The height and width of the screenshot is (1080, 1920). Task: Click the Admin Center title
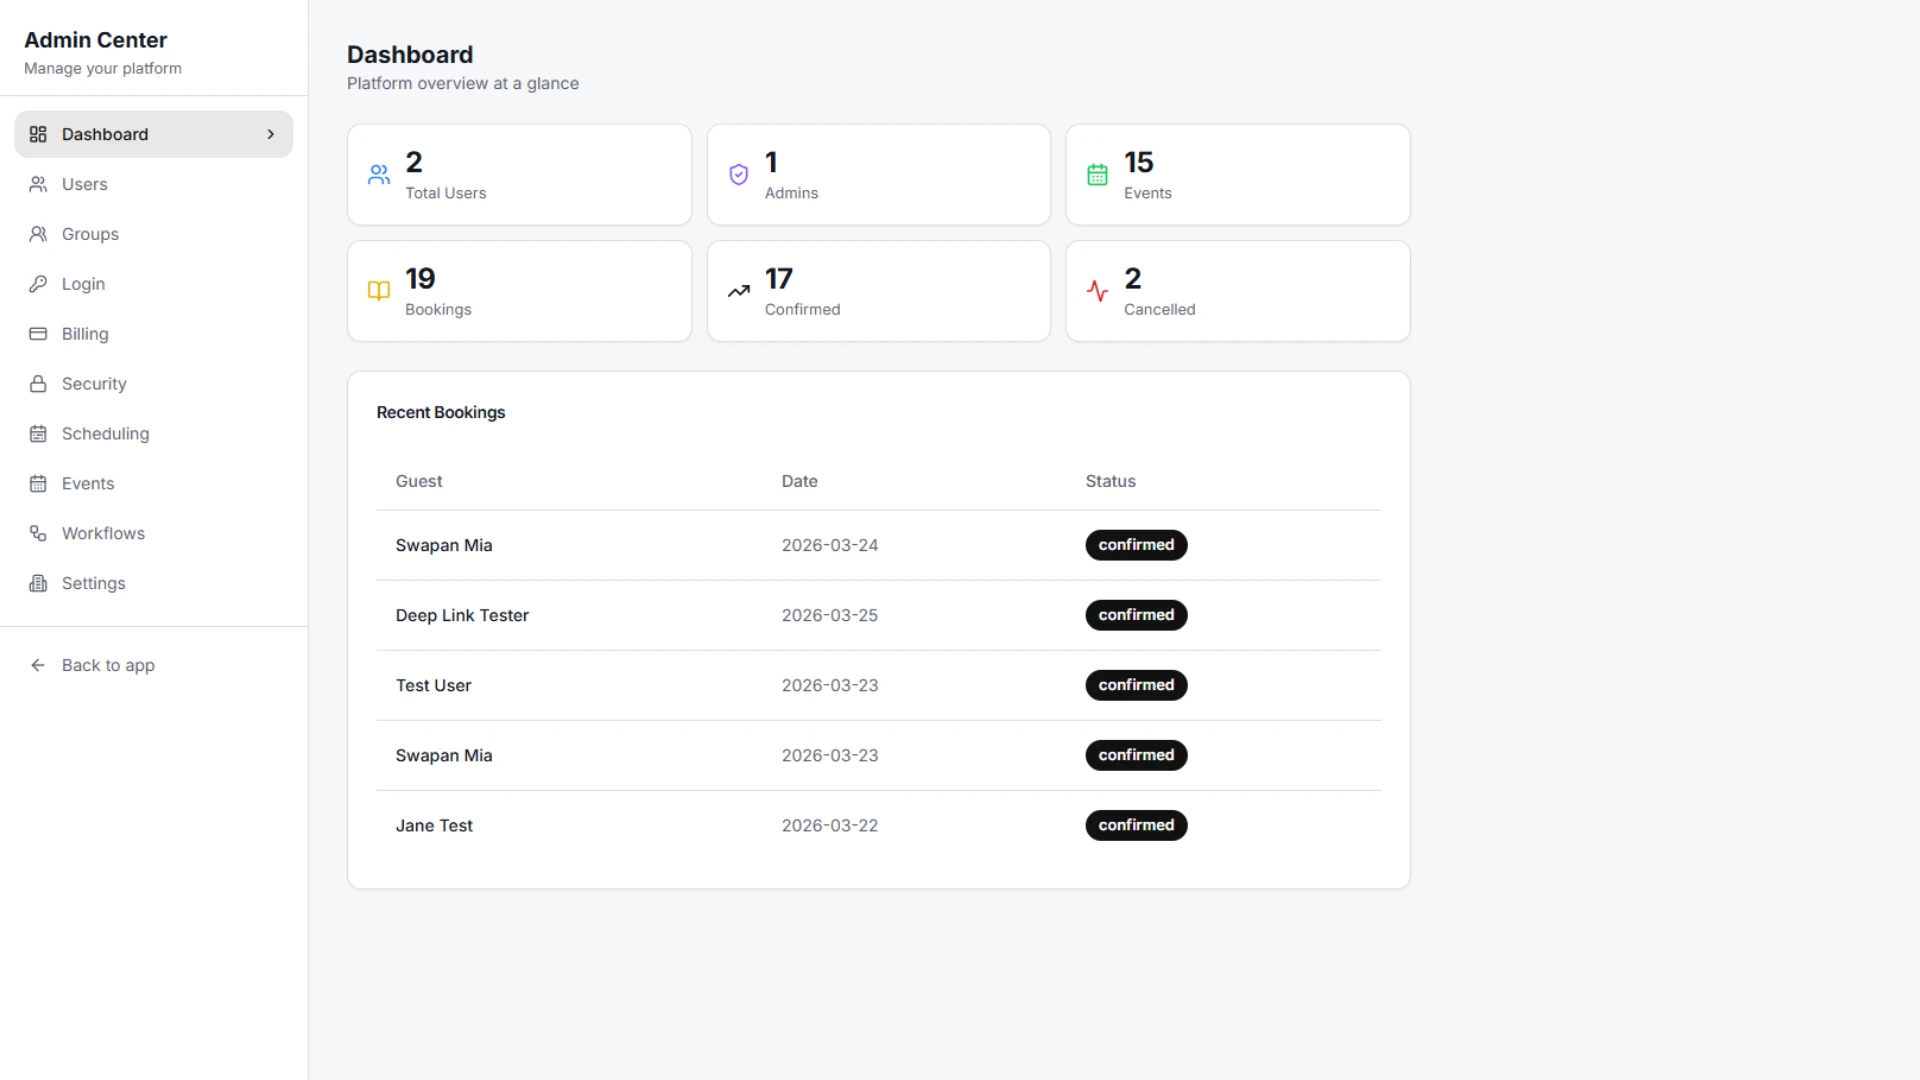(x=96, y=40)
